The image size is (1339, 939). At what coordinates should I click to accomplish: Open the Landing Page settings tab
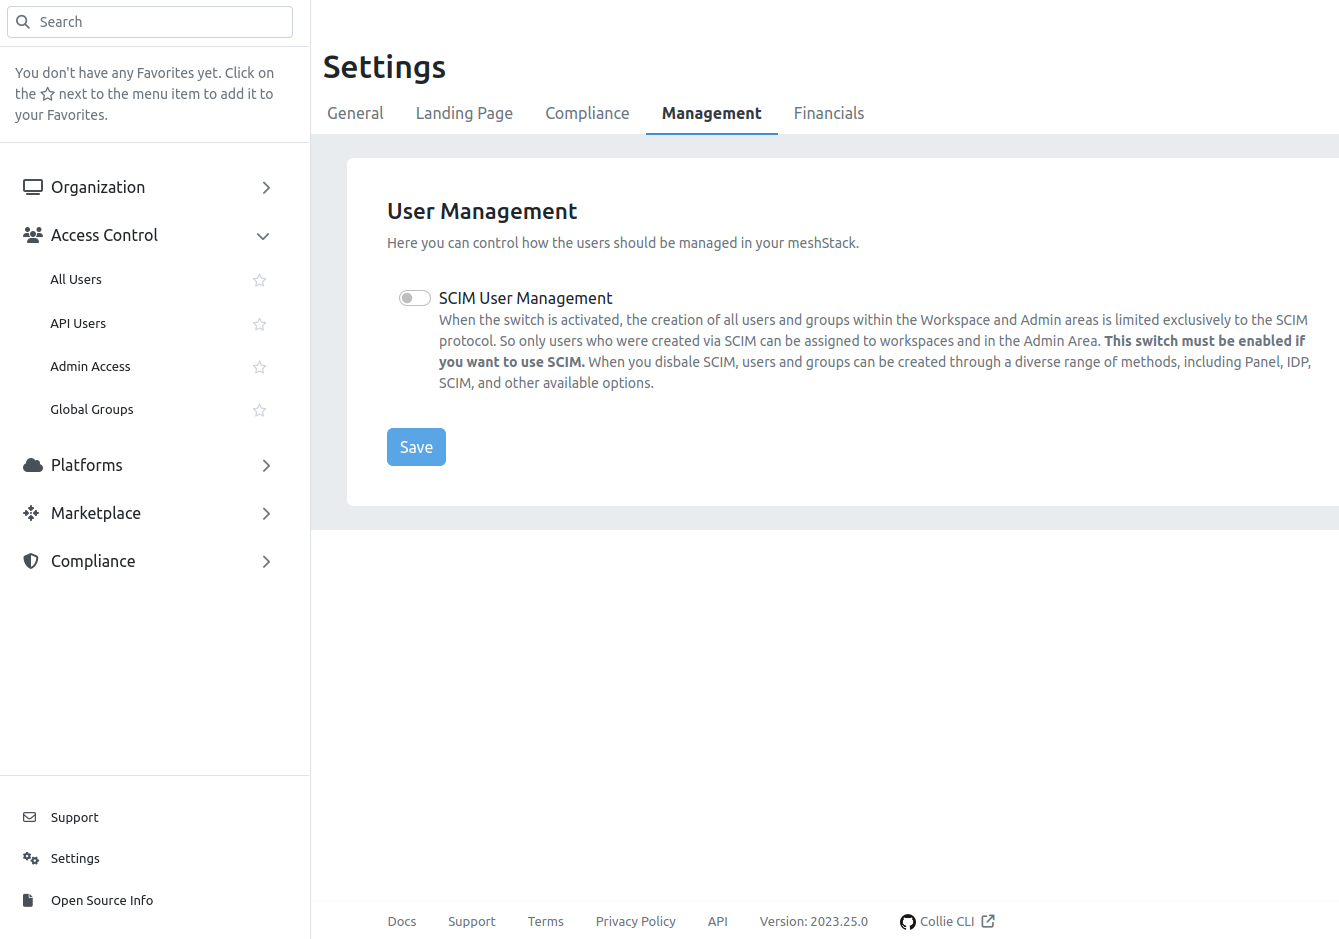click(x=464, y=113)
